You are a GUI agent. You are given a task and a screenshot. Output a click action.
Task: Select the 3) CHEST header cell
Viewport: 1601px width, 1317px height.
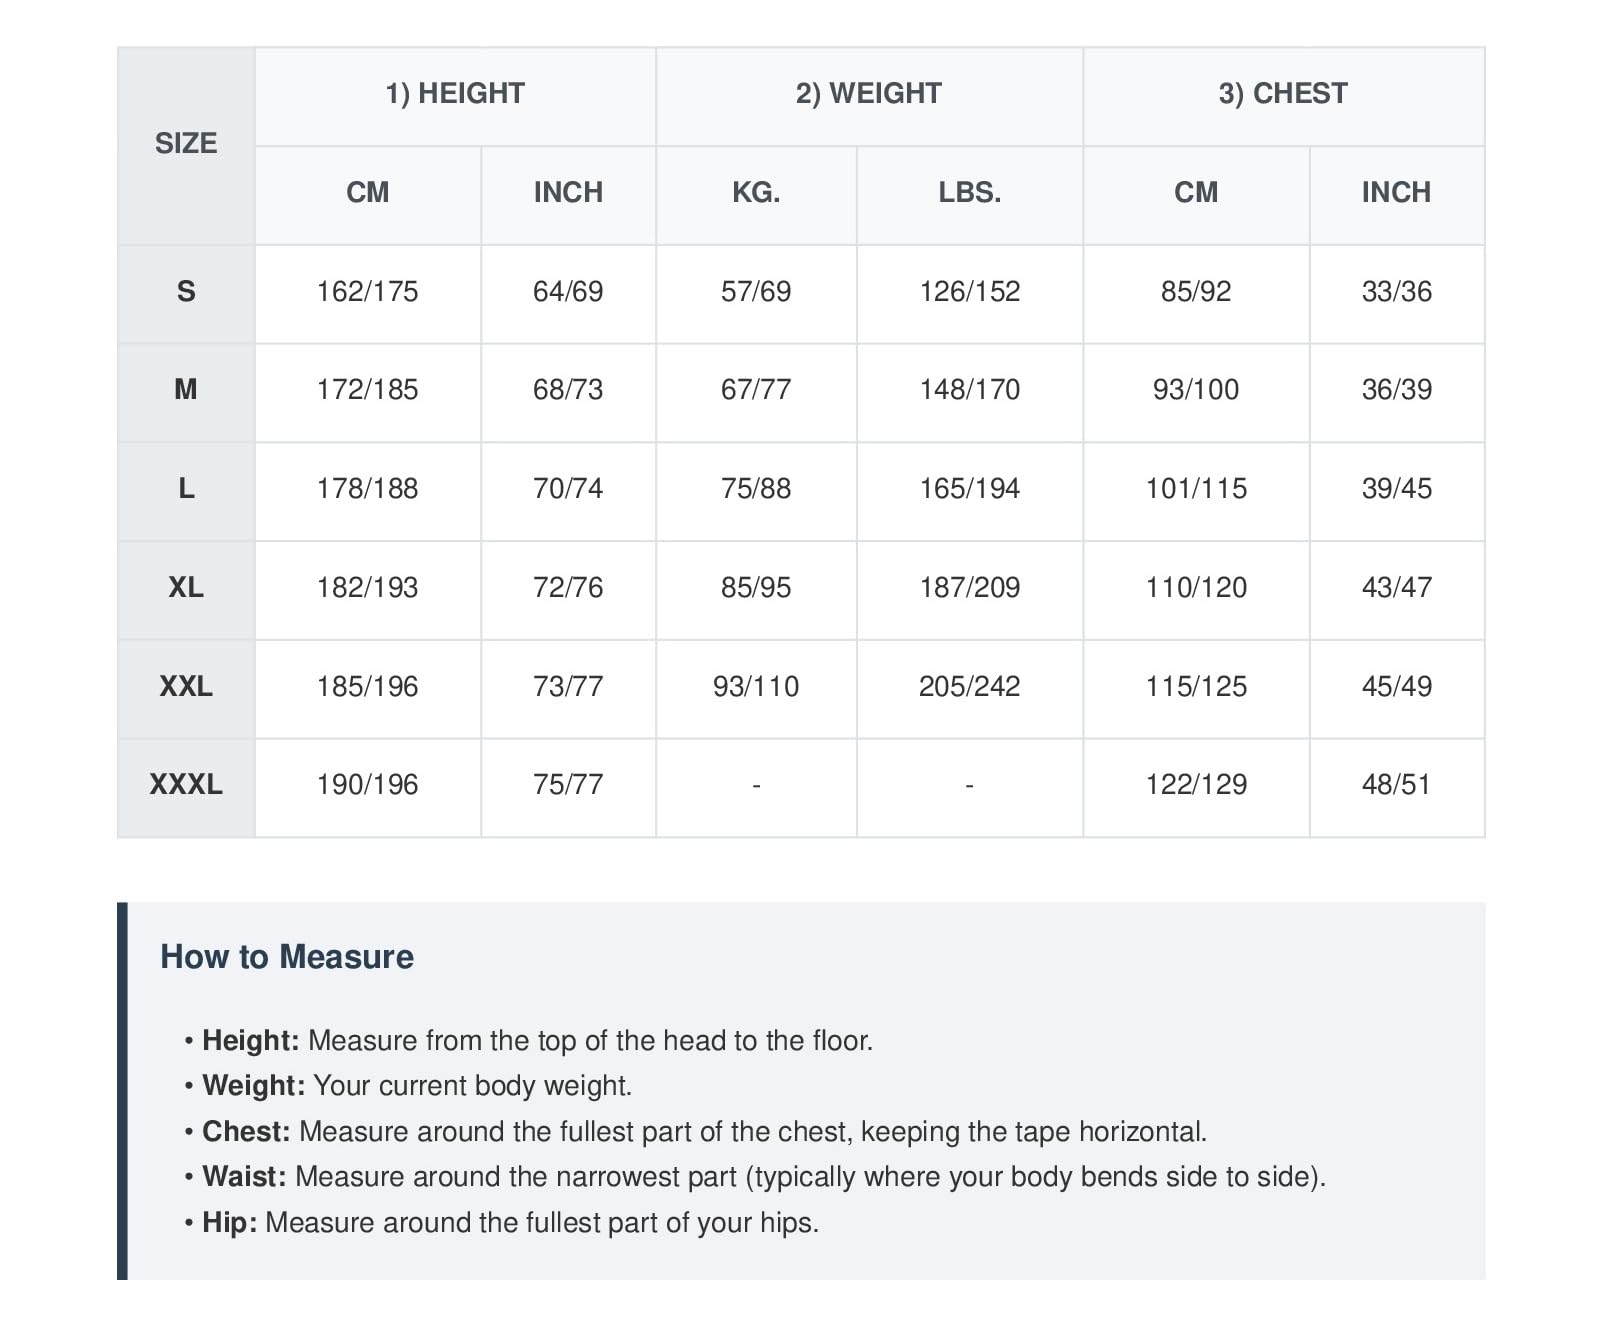coord(1283,96)
